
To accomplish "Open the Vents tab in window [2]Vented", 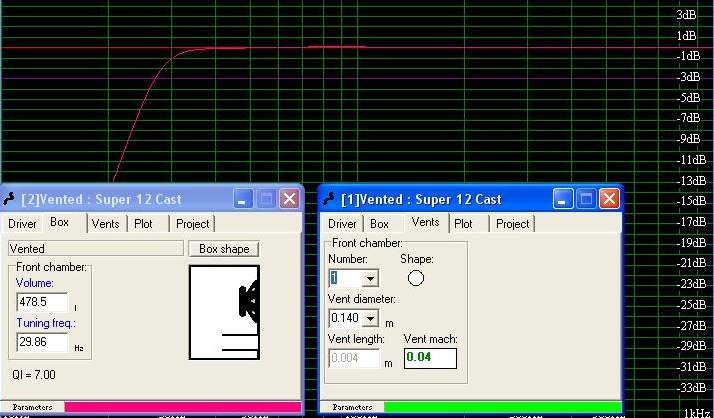I will (106, 224).
